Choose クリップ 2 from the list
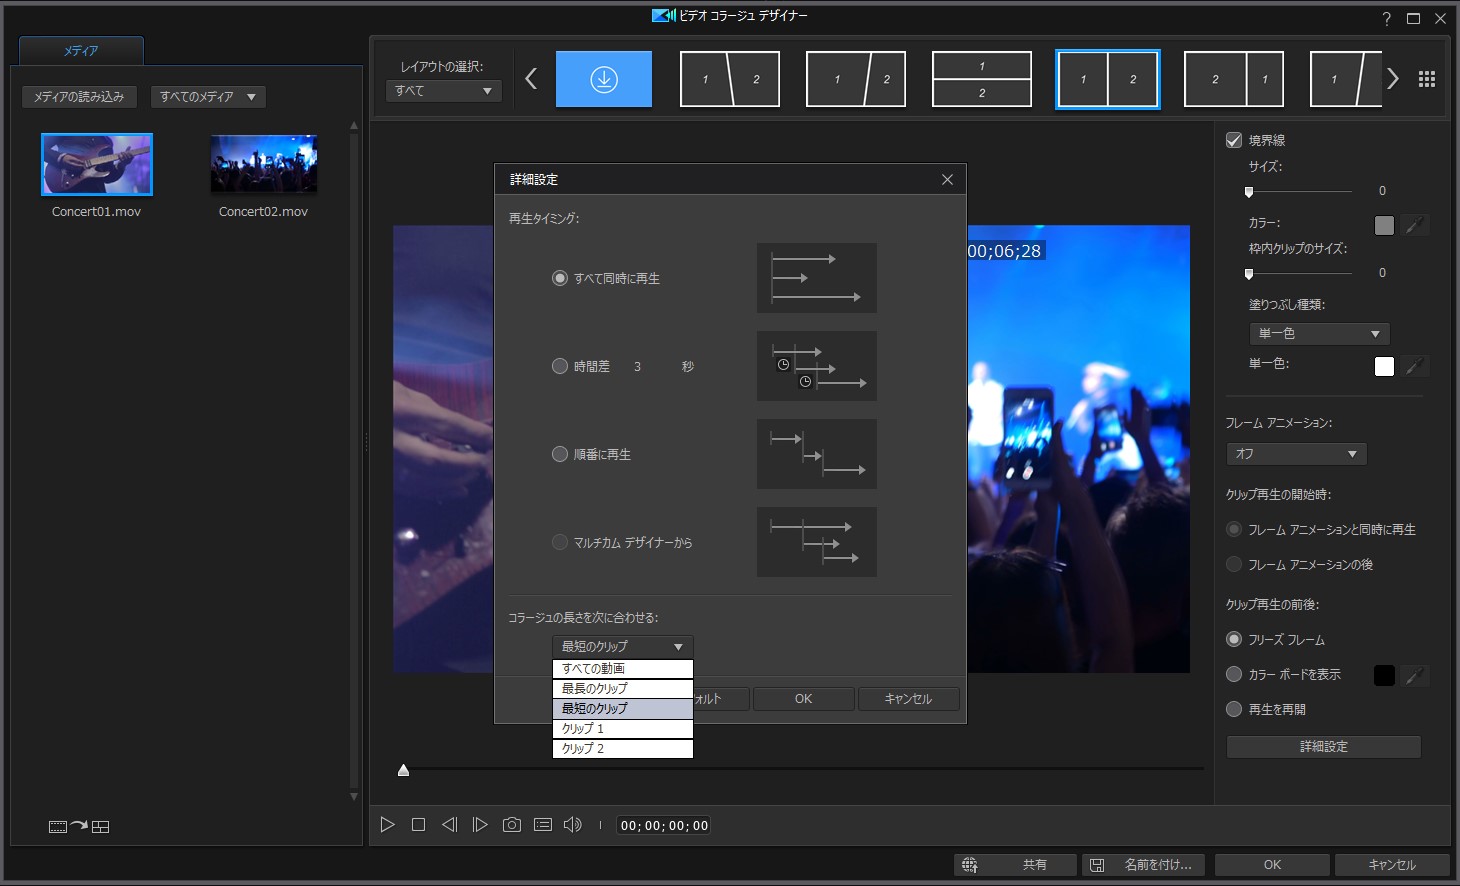This screenshot has height=886, width=1460. click(x=622, y=748)
